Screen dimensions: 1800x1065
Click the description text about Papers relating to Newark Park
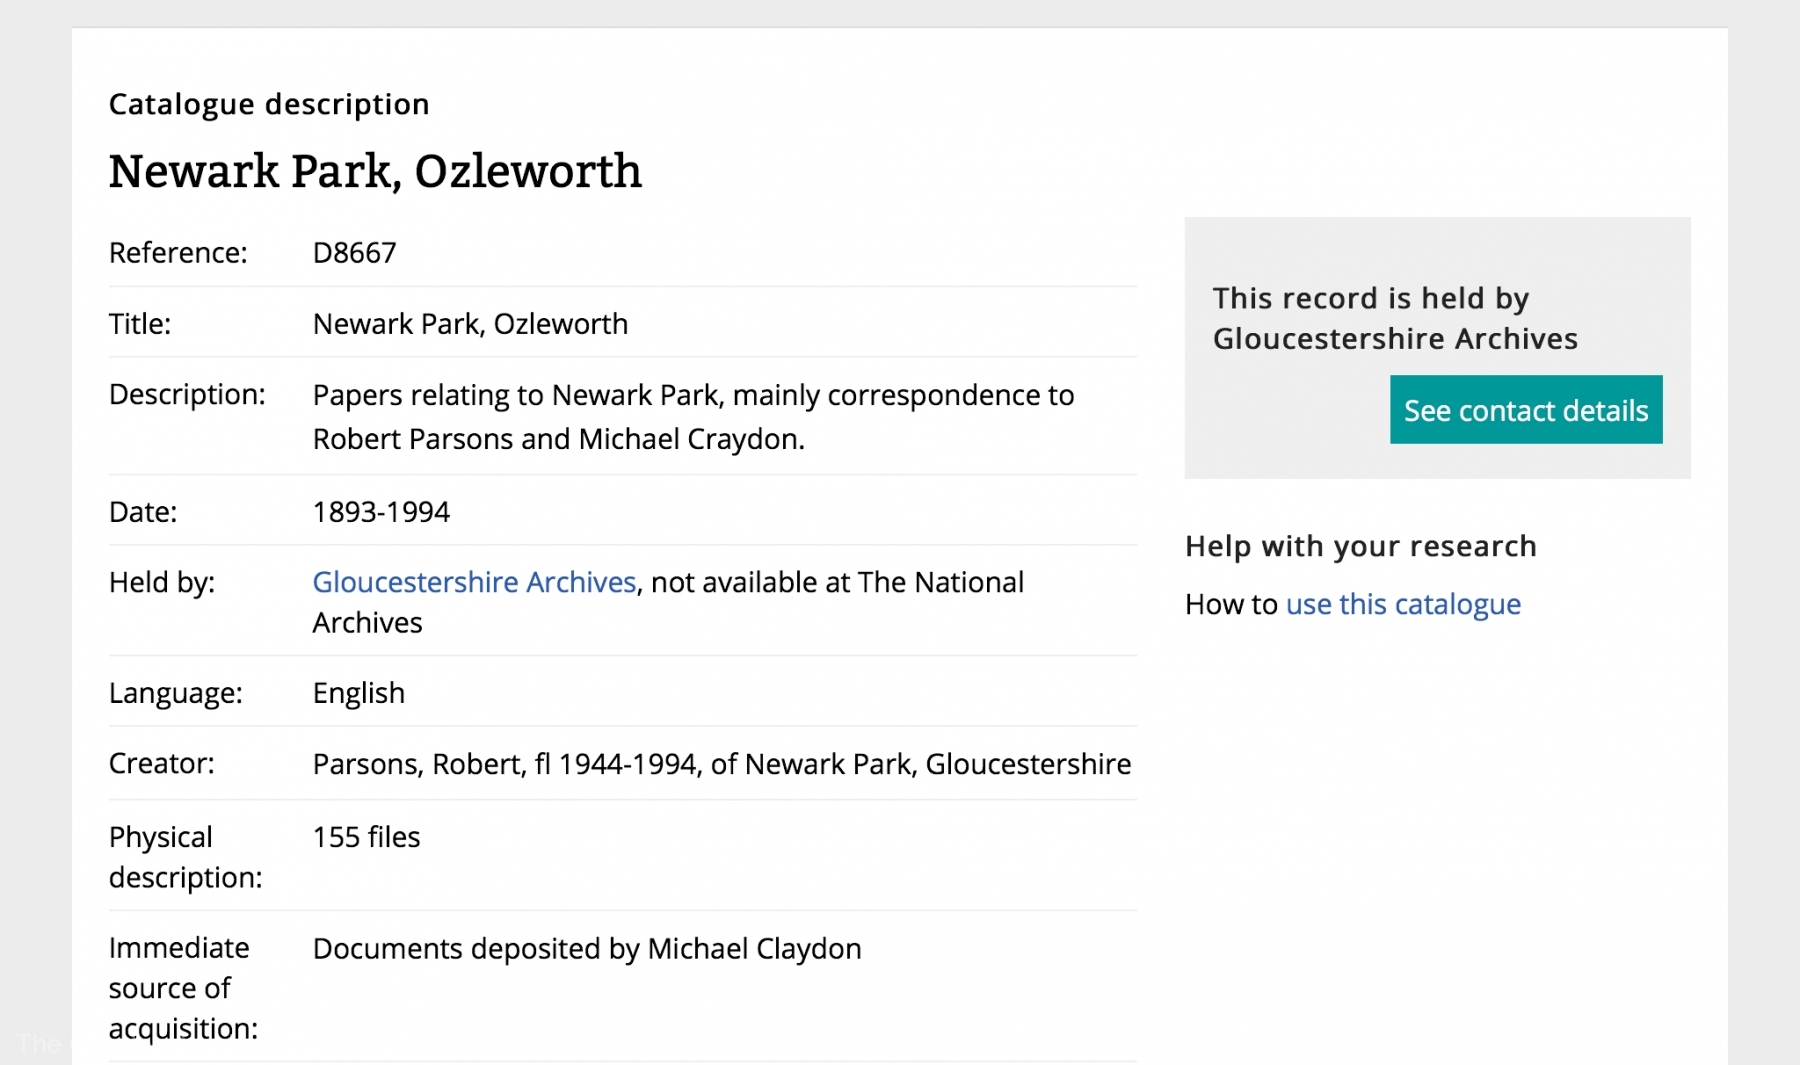coord(692,416)
